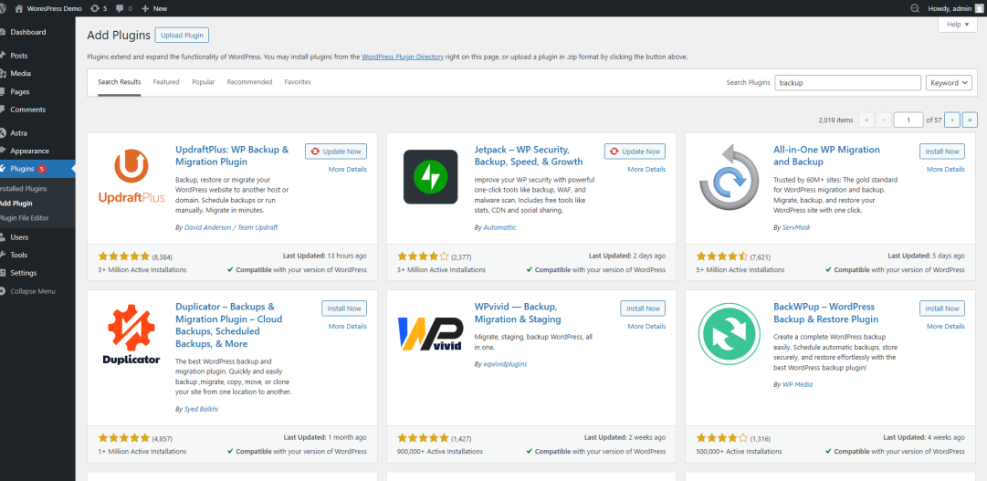Click the Upload Plugin button
This screenshot has height=481, width=987.
tap(182, 35)
